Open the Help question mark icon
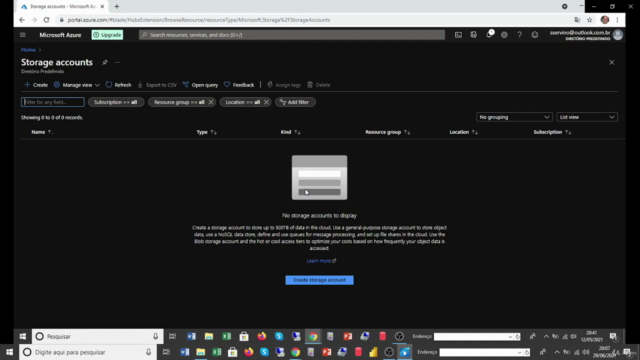This screenshot has height=360, width=640. click(519, 35)
